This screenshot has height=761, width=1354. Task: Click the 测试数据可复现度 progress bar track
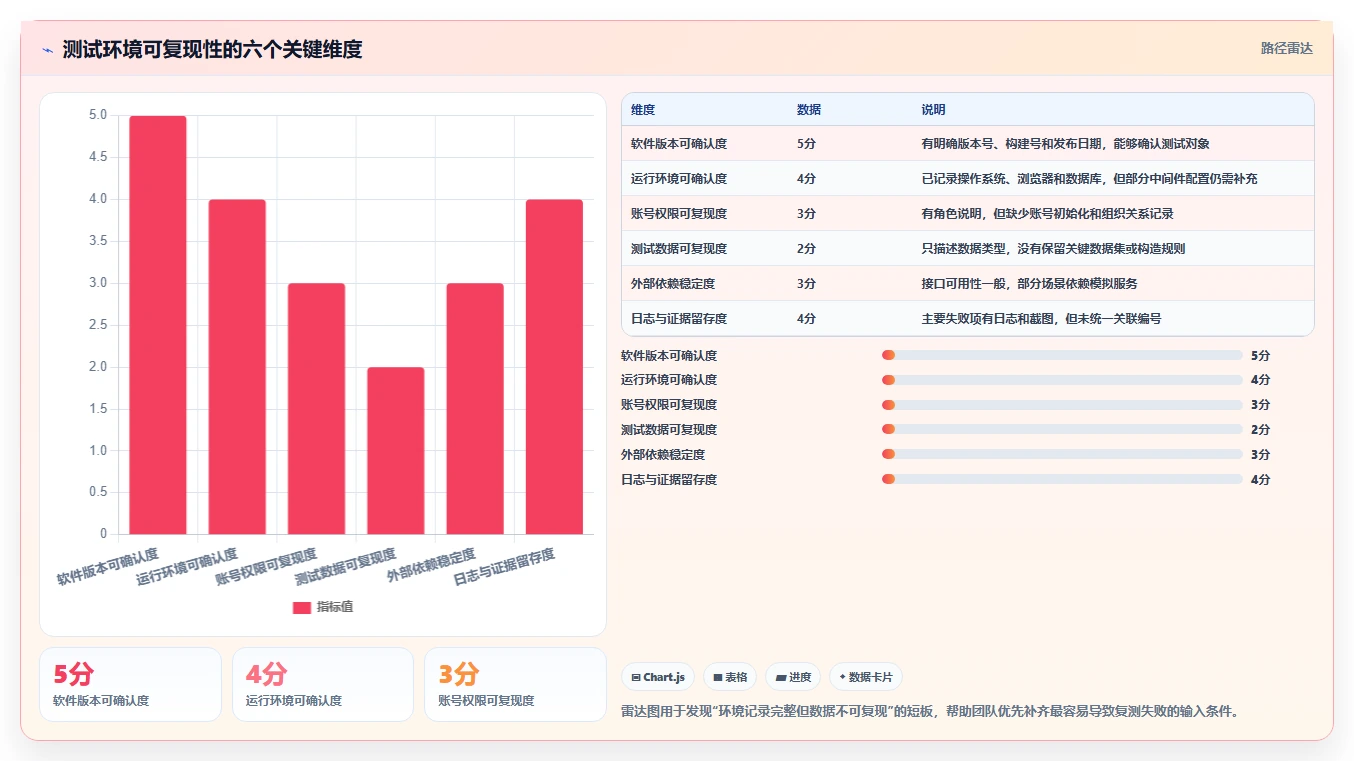1062,430
